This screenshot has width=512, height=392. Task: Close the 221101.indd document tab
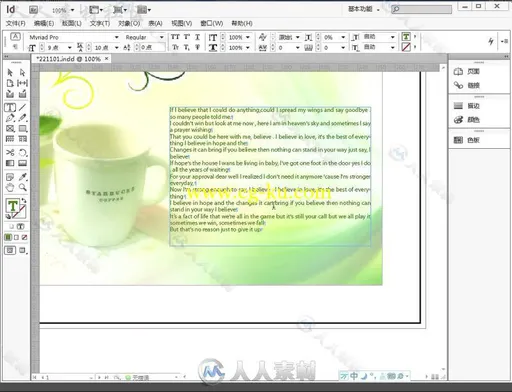pyautogui.click(x=107, y=59)
